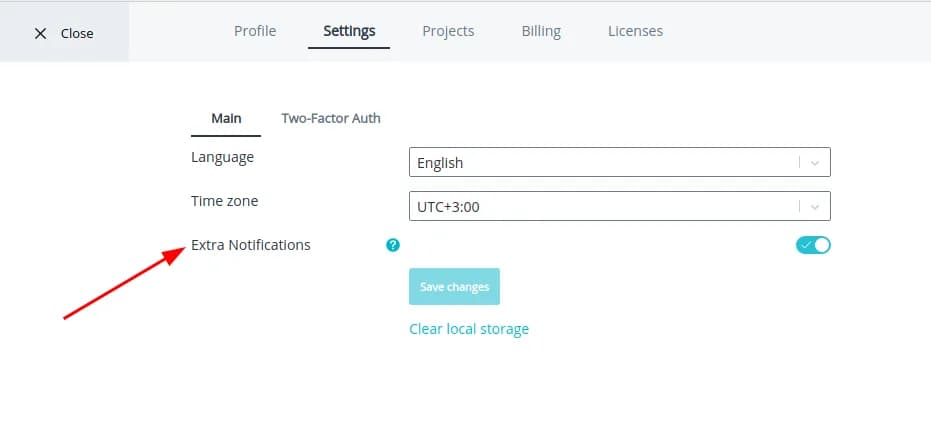
Task: Open the Time zone combo box showing UTC+3:00
Action: pyautogui.click(x=600, y=207)
